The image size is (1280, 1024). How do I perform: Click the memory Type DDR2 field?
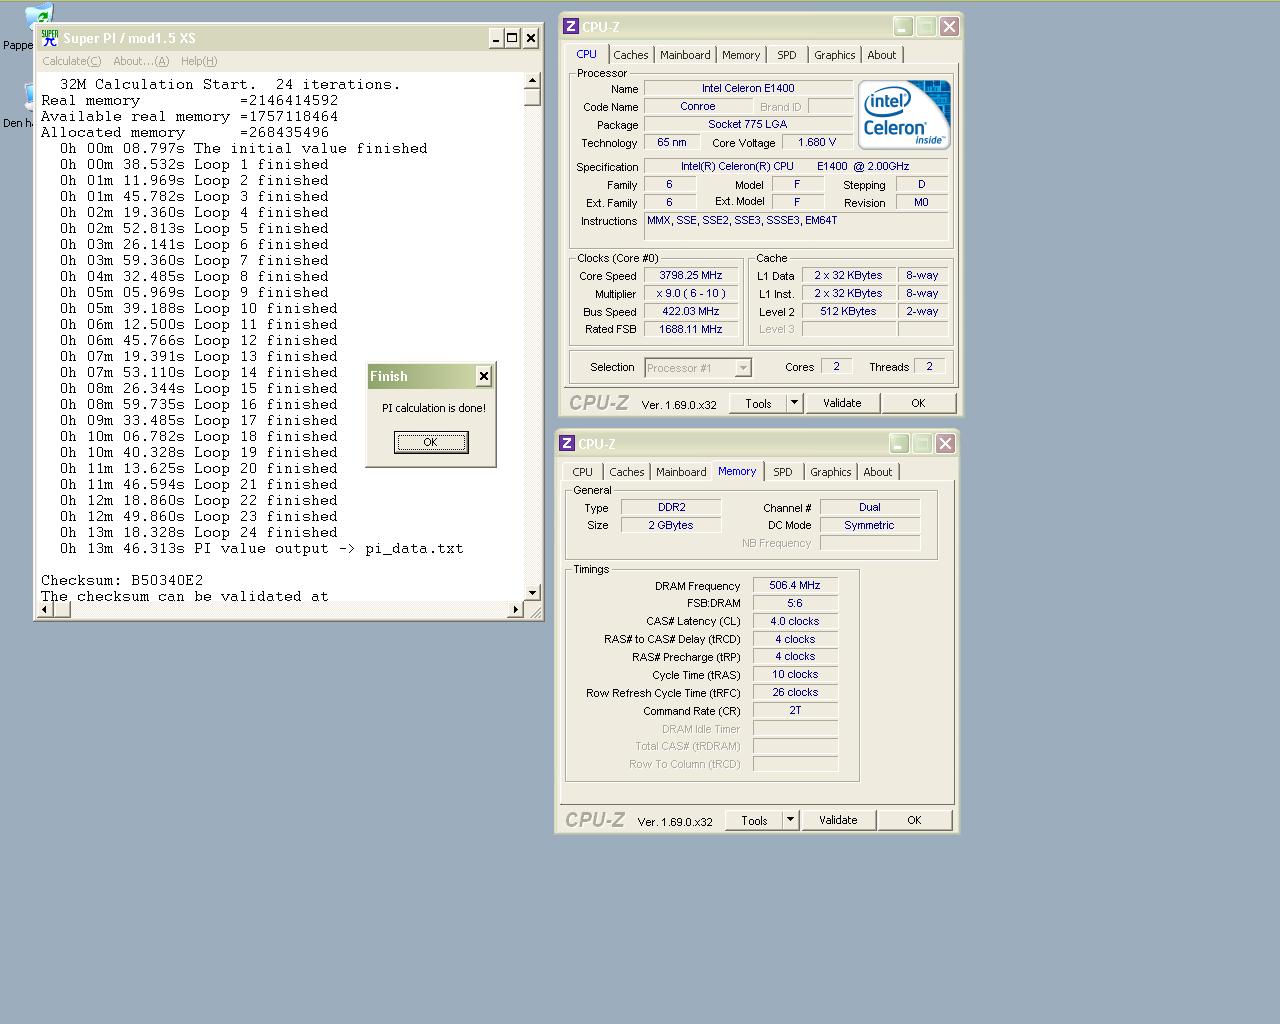pyautogui.click(x=671, y=508)
